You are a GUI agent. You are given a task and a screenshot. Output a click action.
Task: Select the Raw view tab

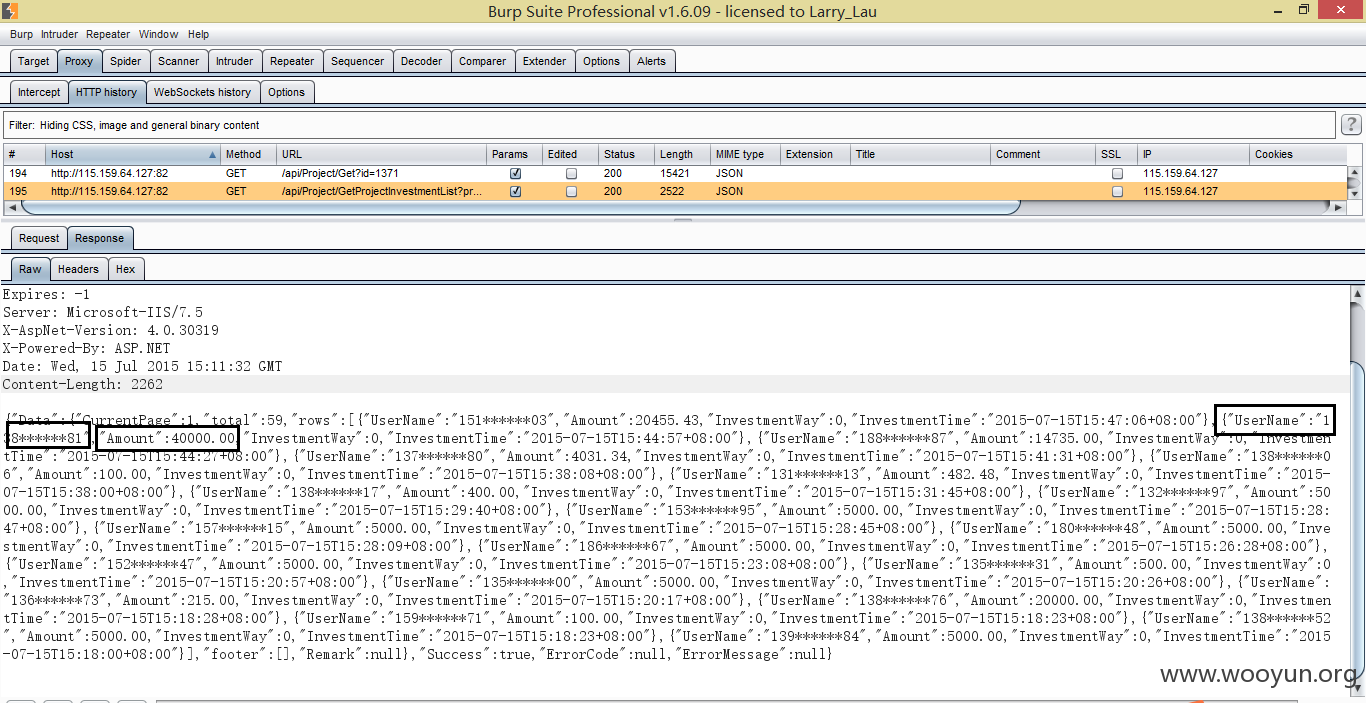(31, 269)
